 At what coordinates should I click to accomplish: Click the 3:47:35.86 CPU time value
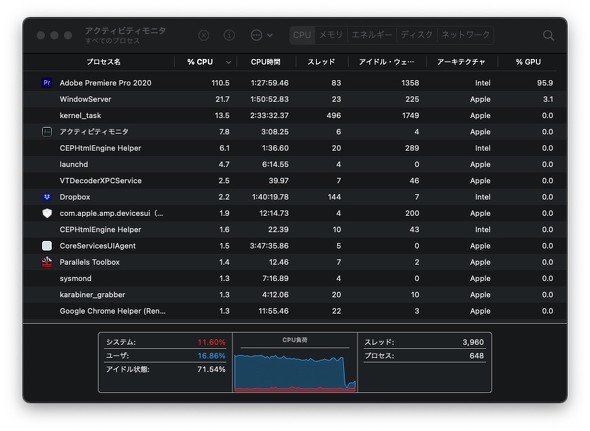[x=269, y=246]
